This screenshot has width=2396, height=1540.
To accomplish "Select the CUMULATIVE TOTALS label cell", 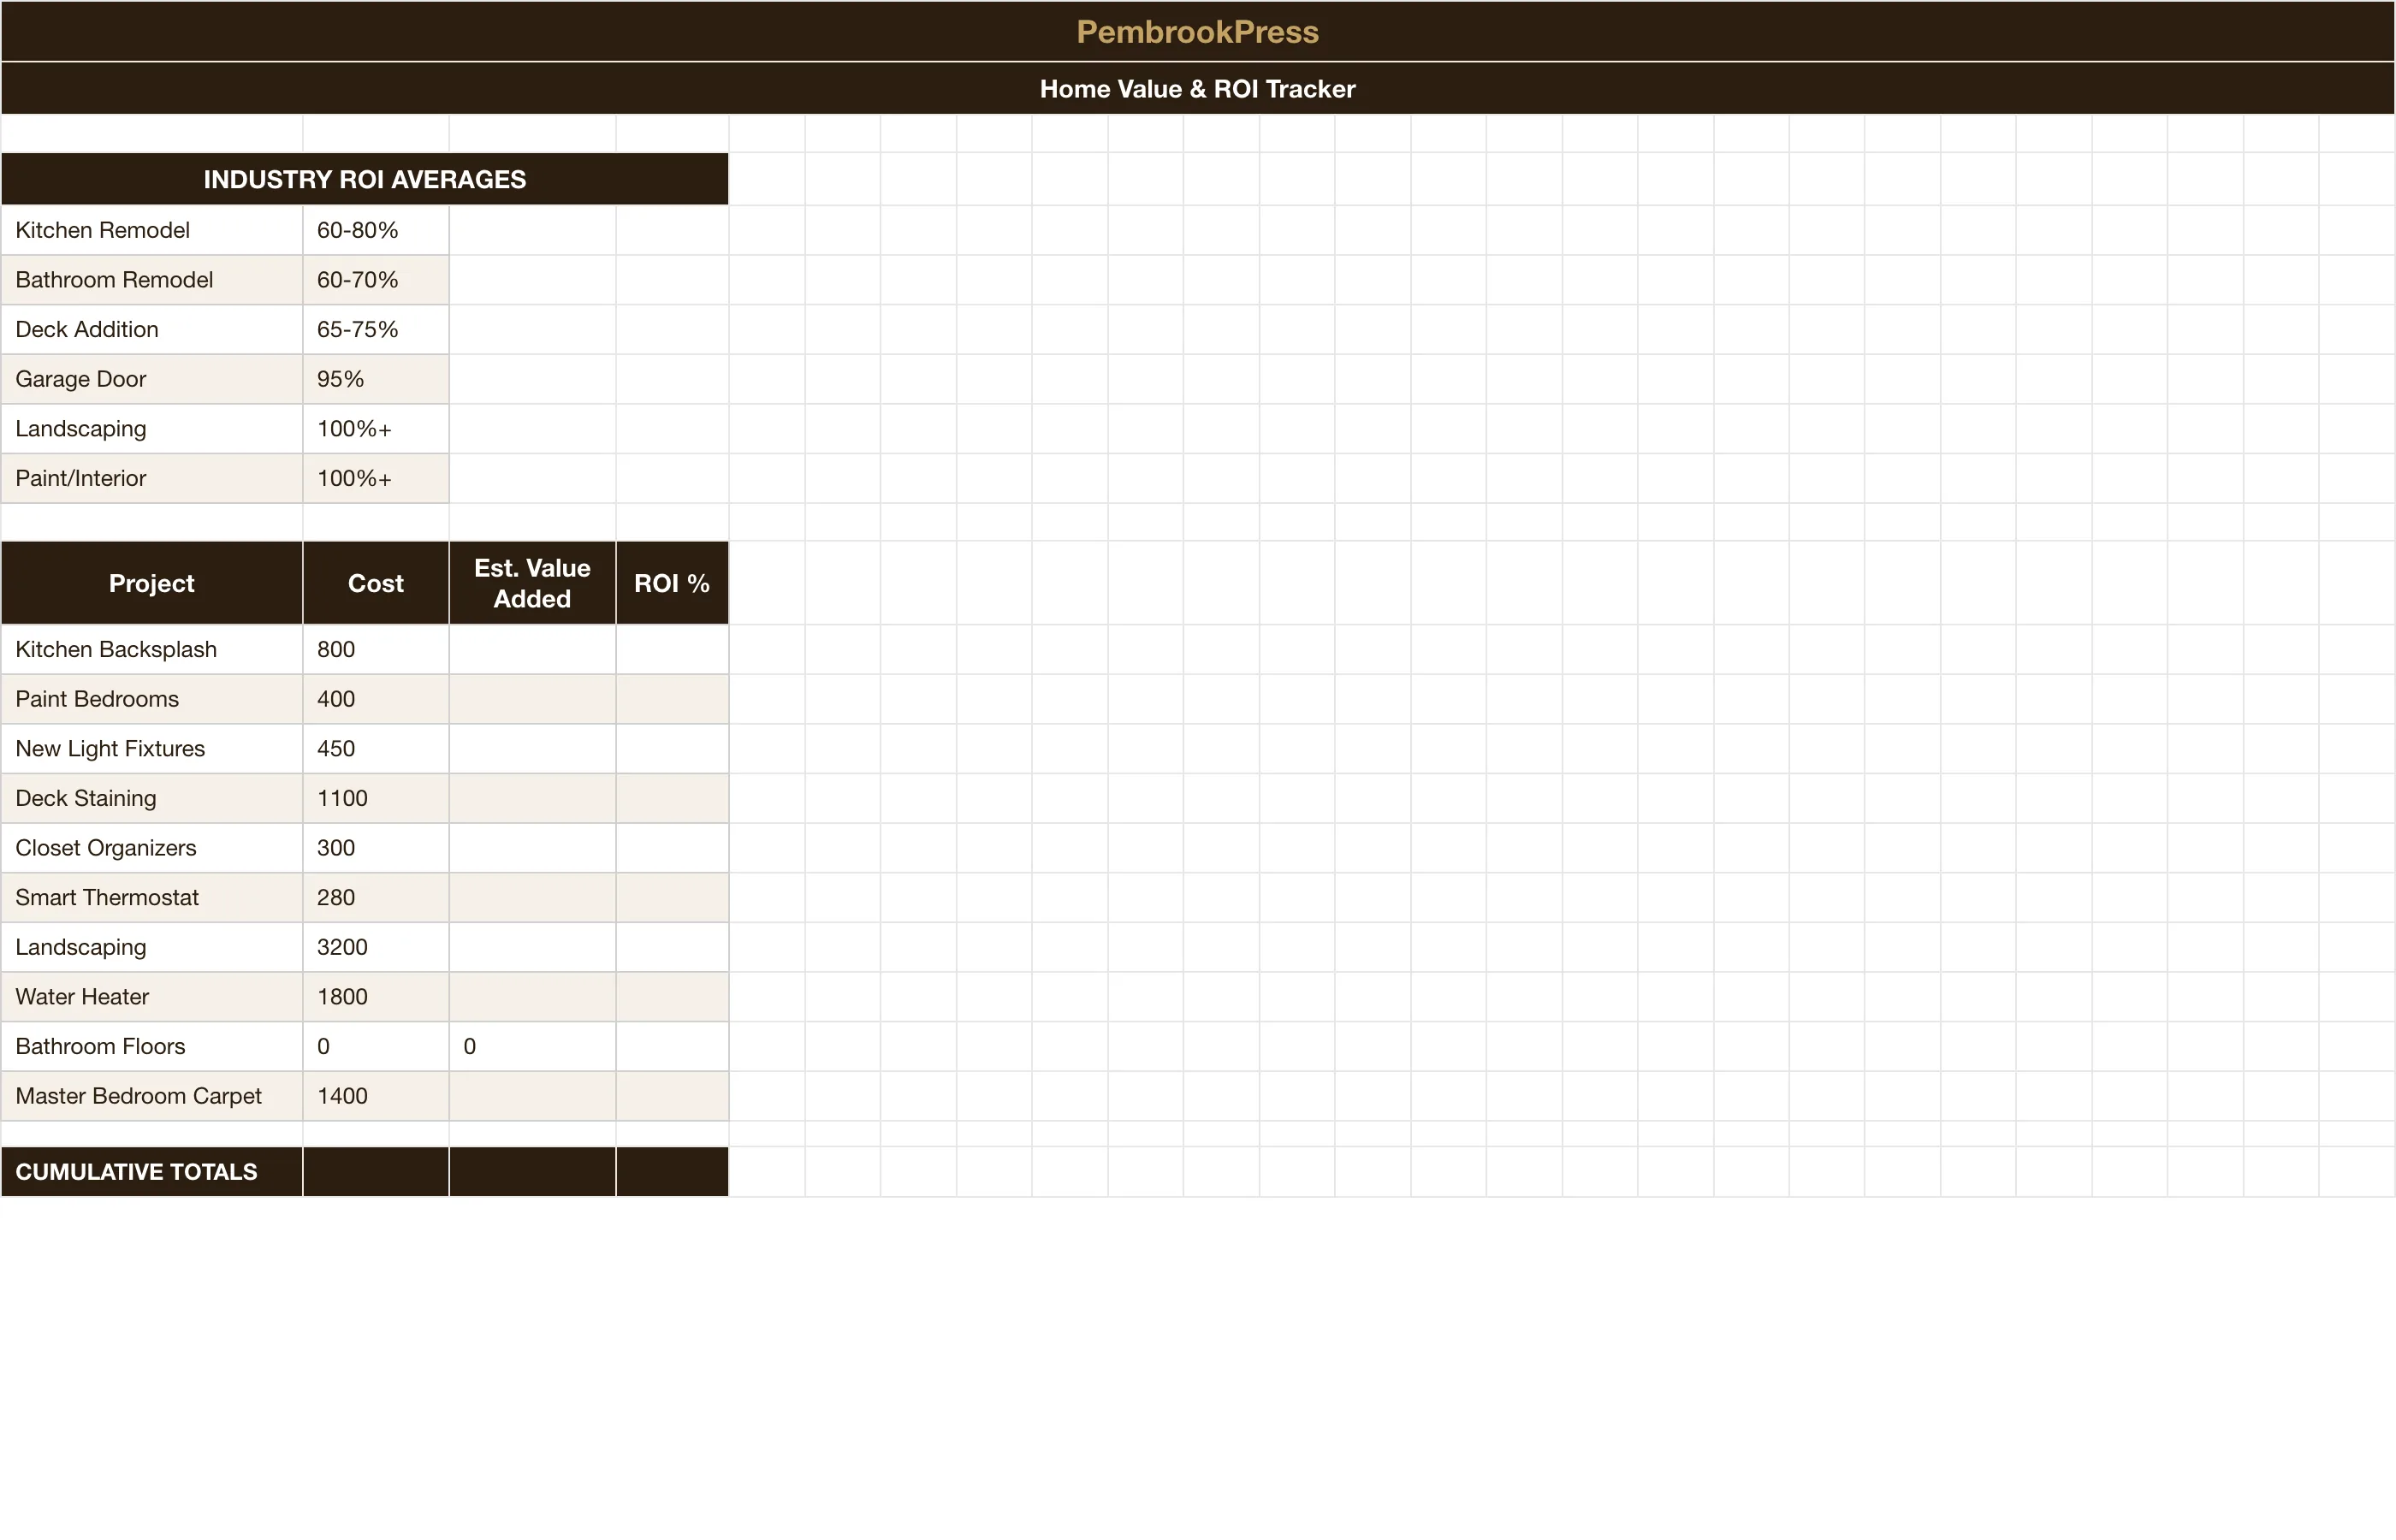I will [x=152, y=1172].
